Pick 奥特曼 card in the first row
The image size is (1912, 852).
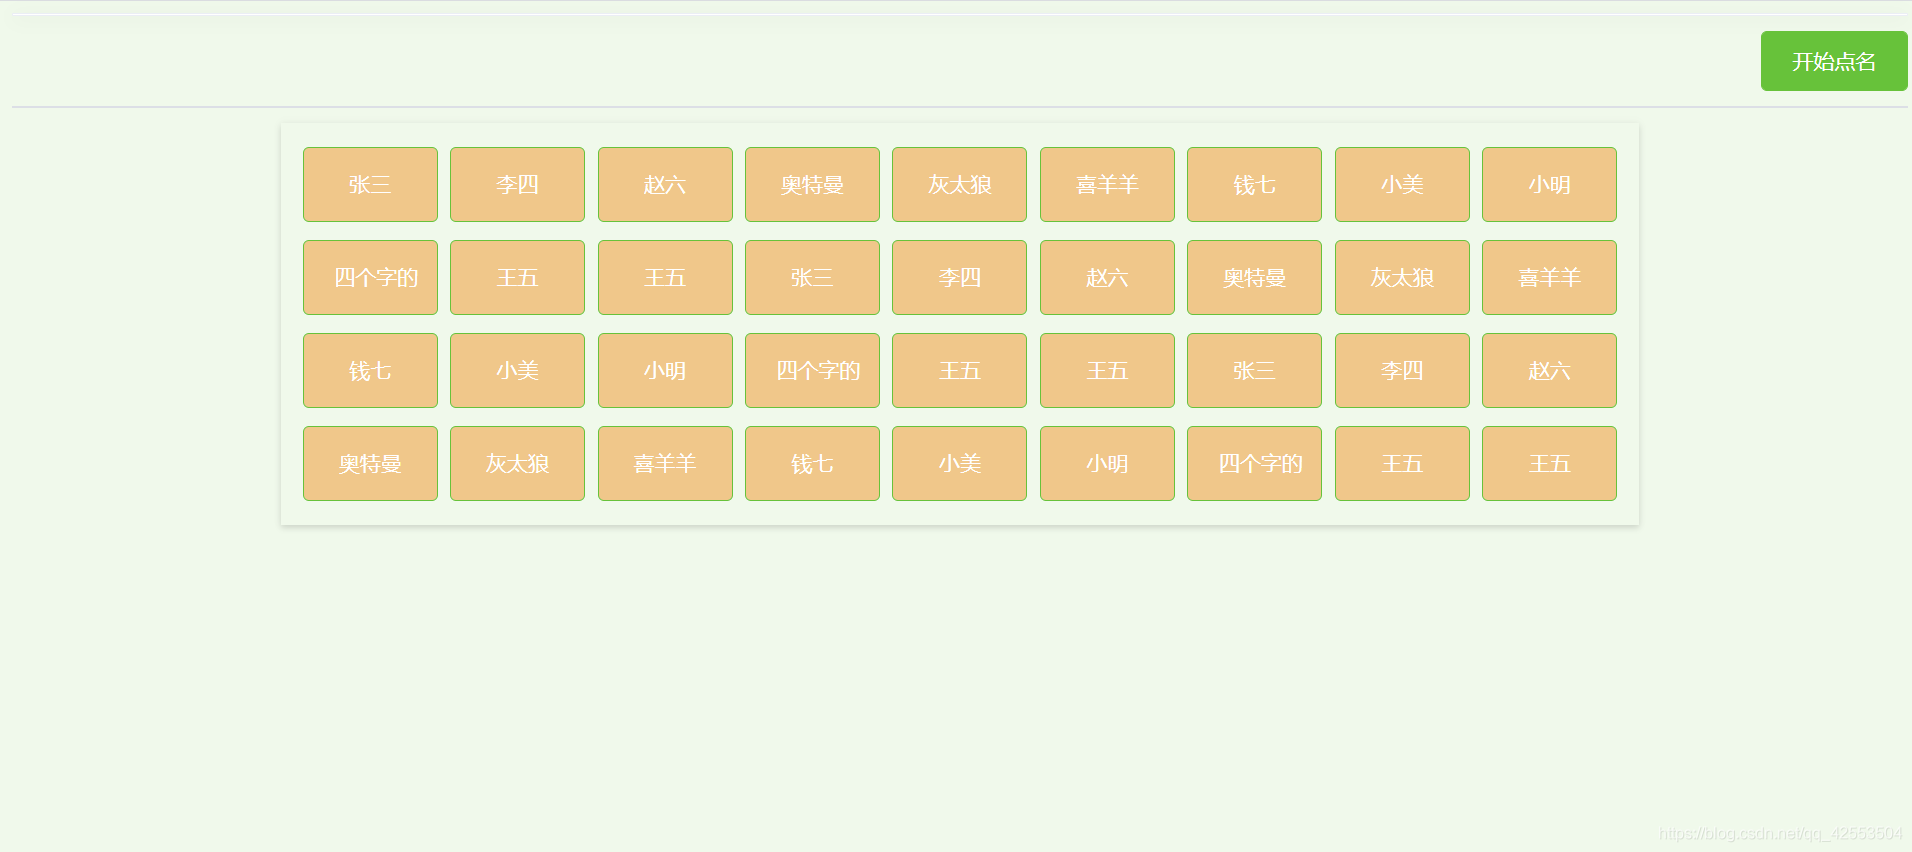point(812,184)
